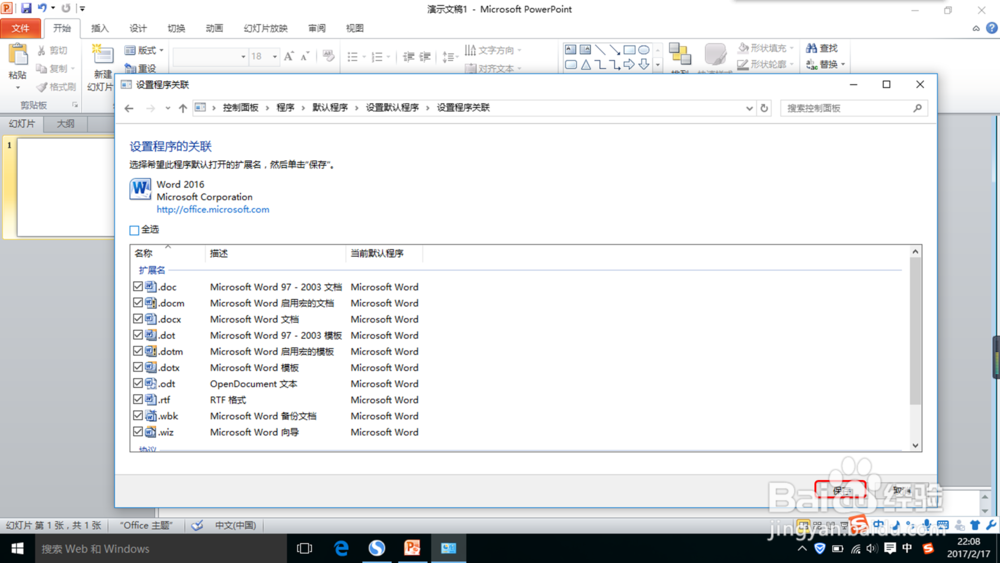Expand the Replace (替换) dropdown arrow
The width and height of the screenshot is (1000, 563).
(842, 64)
